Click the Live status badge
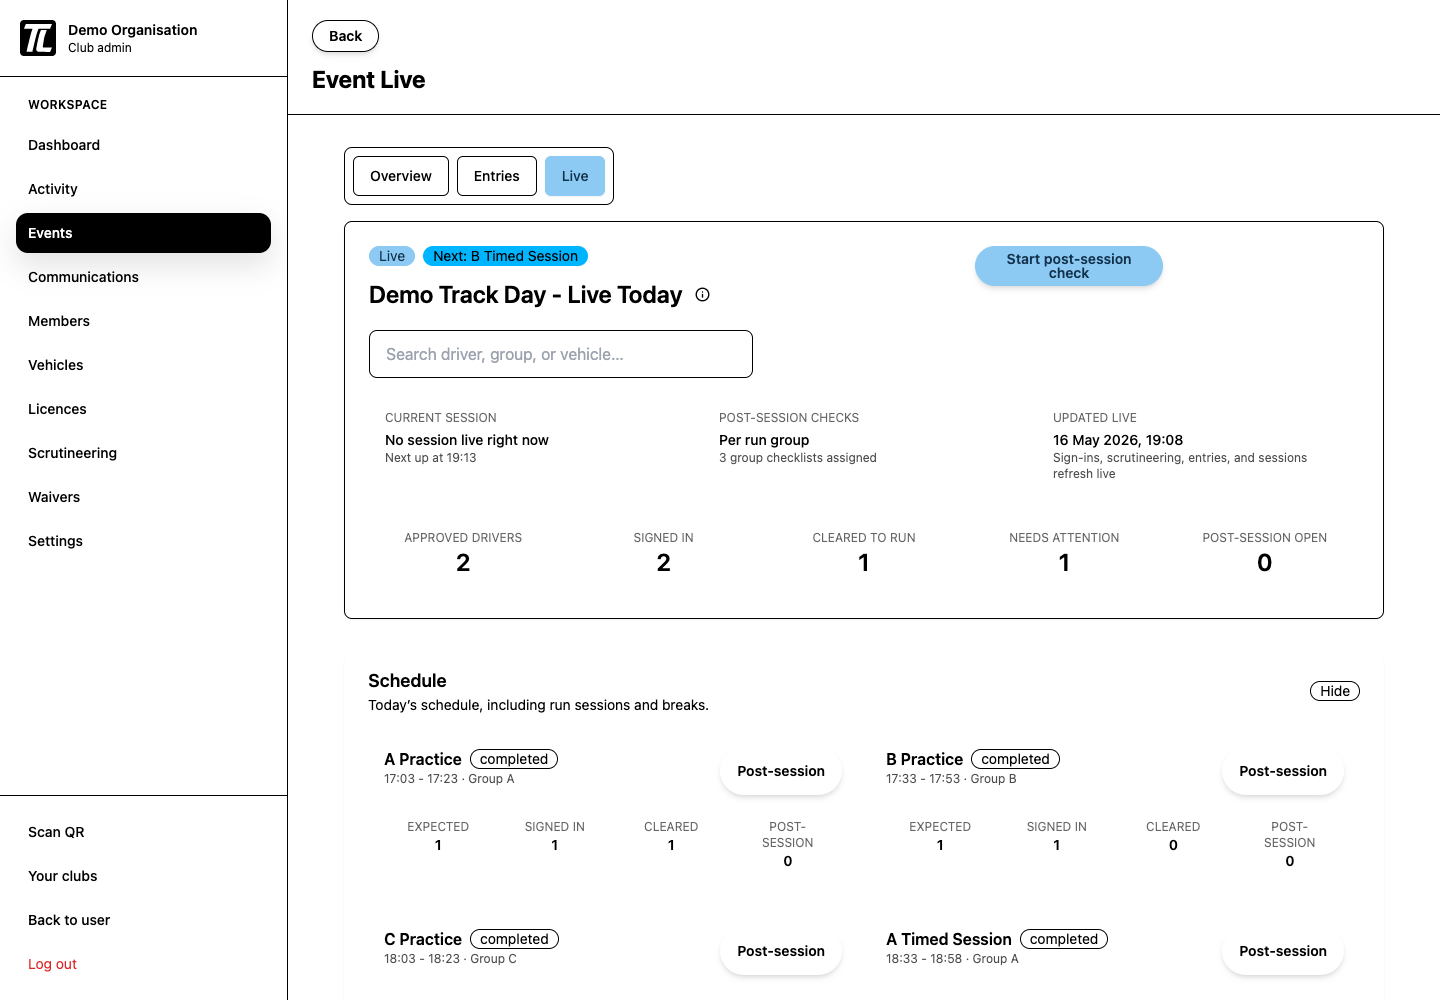 392,256
